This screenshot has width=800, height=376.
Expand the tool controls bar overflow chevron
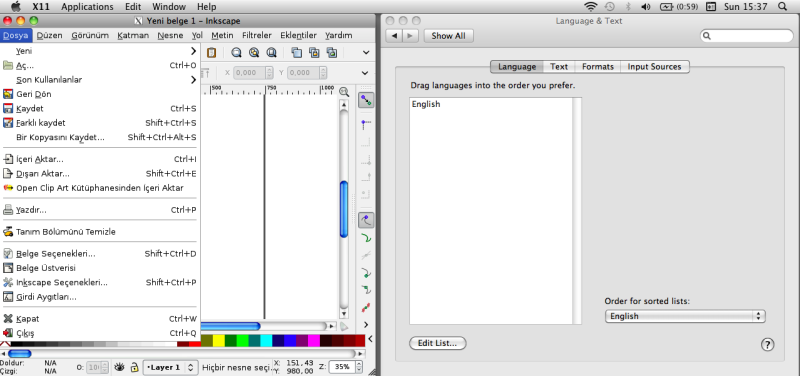click(x=365, y=73)
